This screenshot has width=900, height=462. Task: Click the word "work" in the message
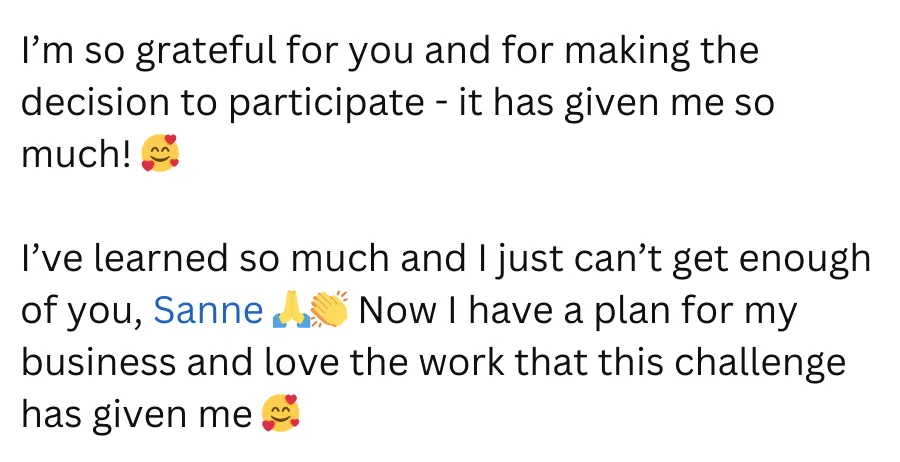[x=461, y=362]
